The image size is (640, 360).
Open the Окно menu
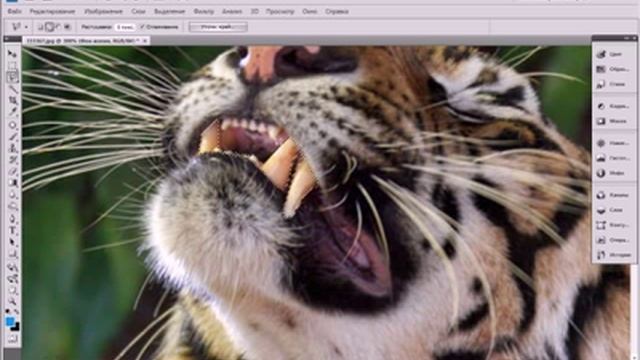pyautogui.click(x=309, y=11)
